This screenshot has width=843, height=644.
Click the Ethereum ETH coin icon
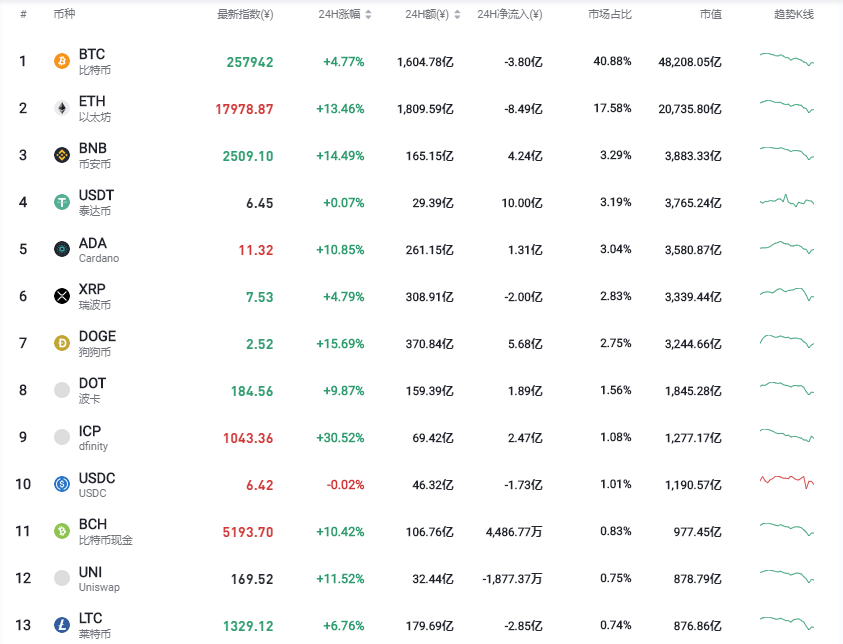tap(62, 108)
